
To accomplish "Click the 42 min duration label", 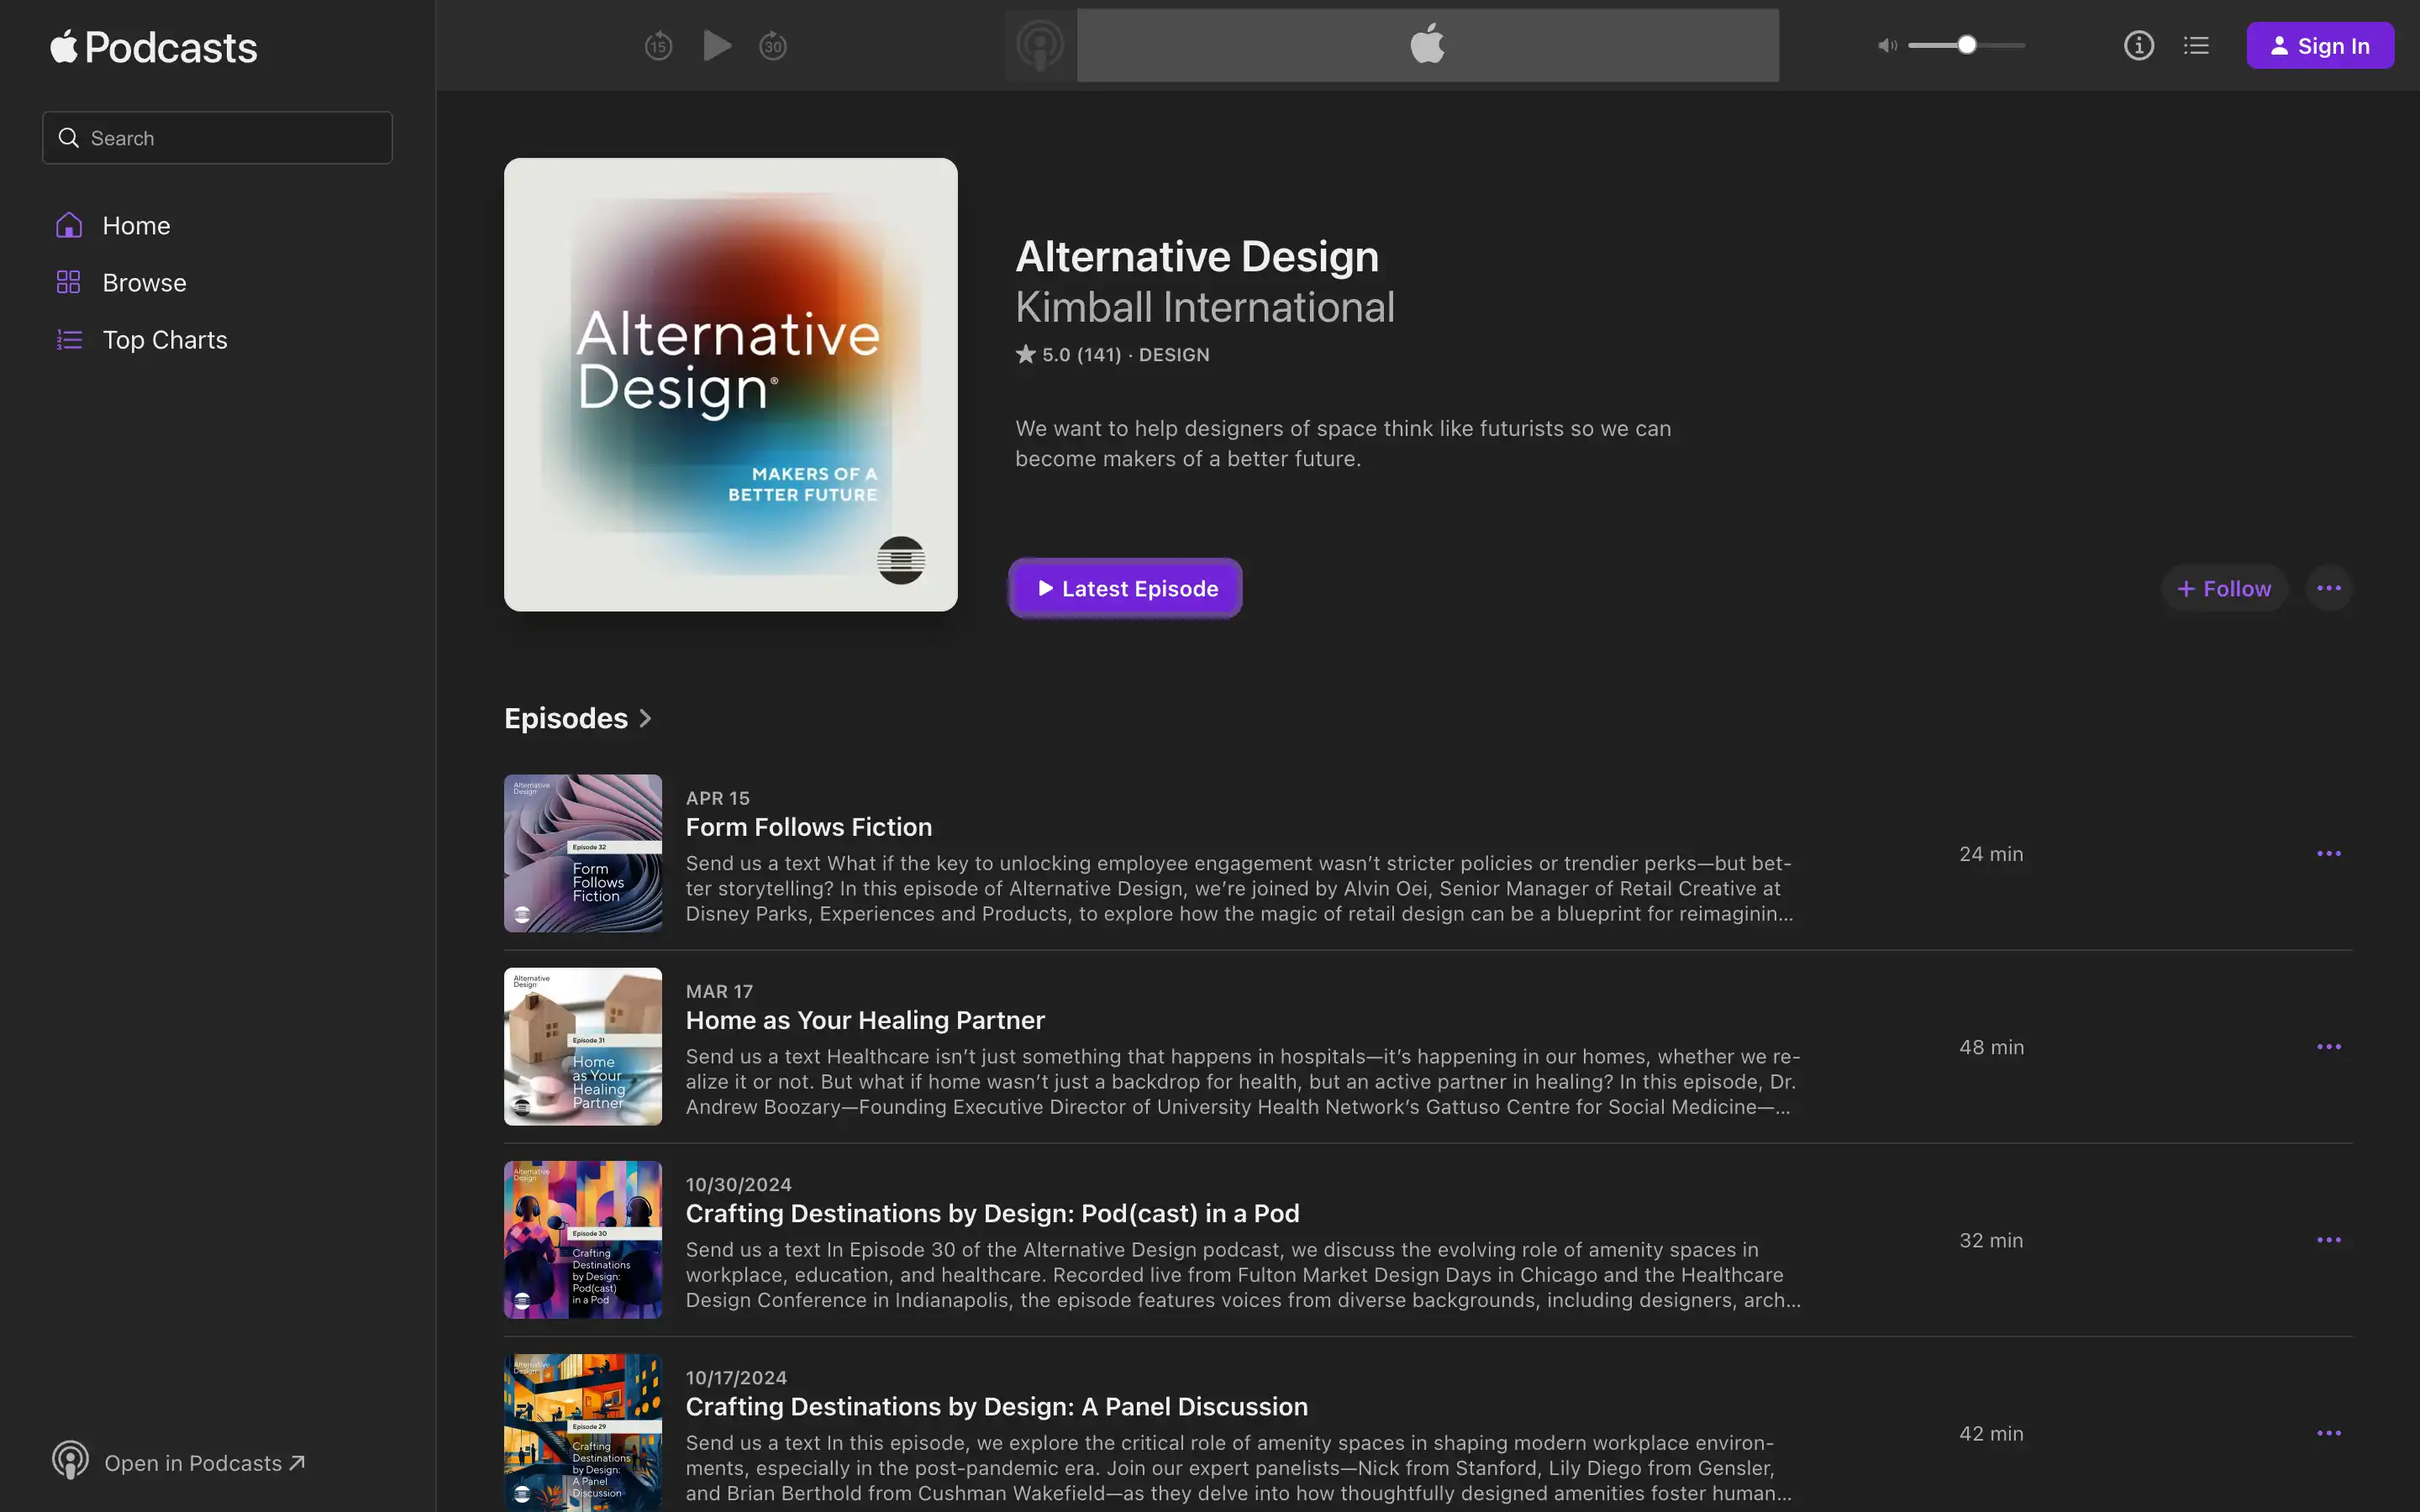I will click(1991, 1433).
